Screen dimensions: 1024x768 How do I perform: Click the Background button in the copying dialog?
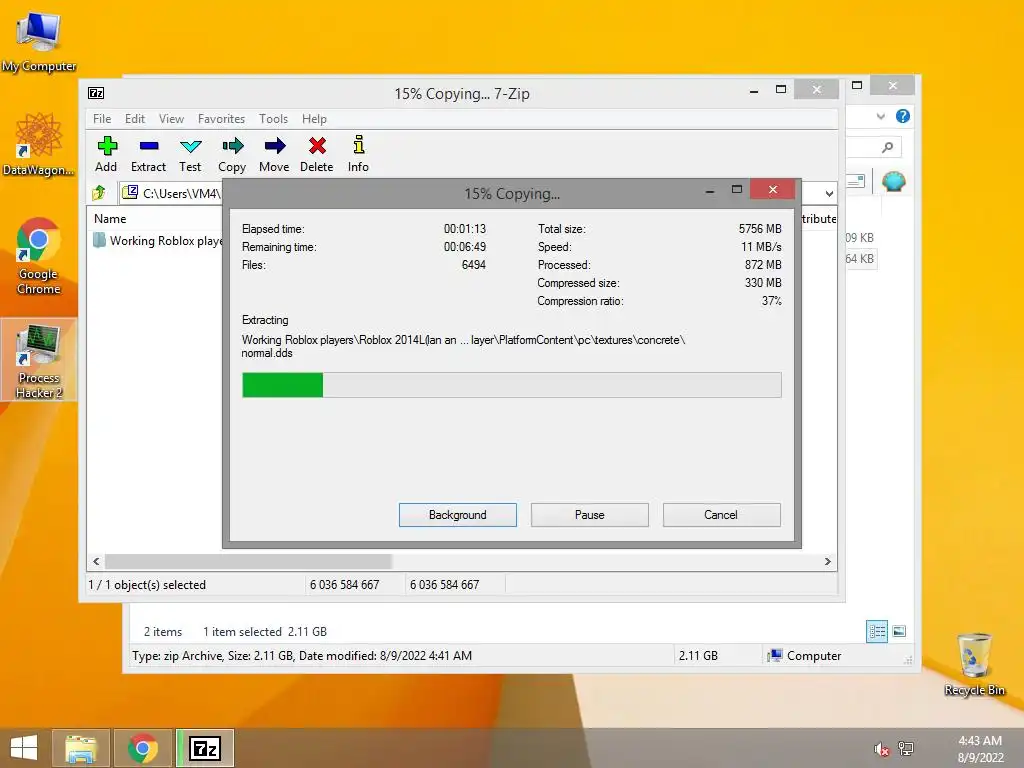point(458,515)
